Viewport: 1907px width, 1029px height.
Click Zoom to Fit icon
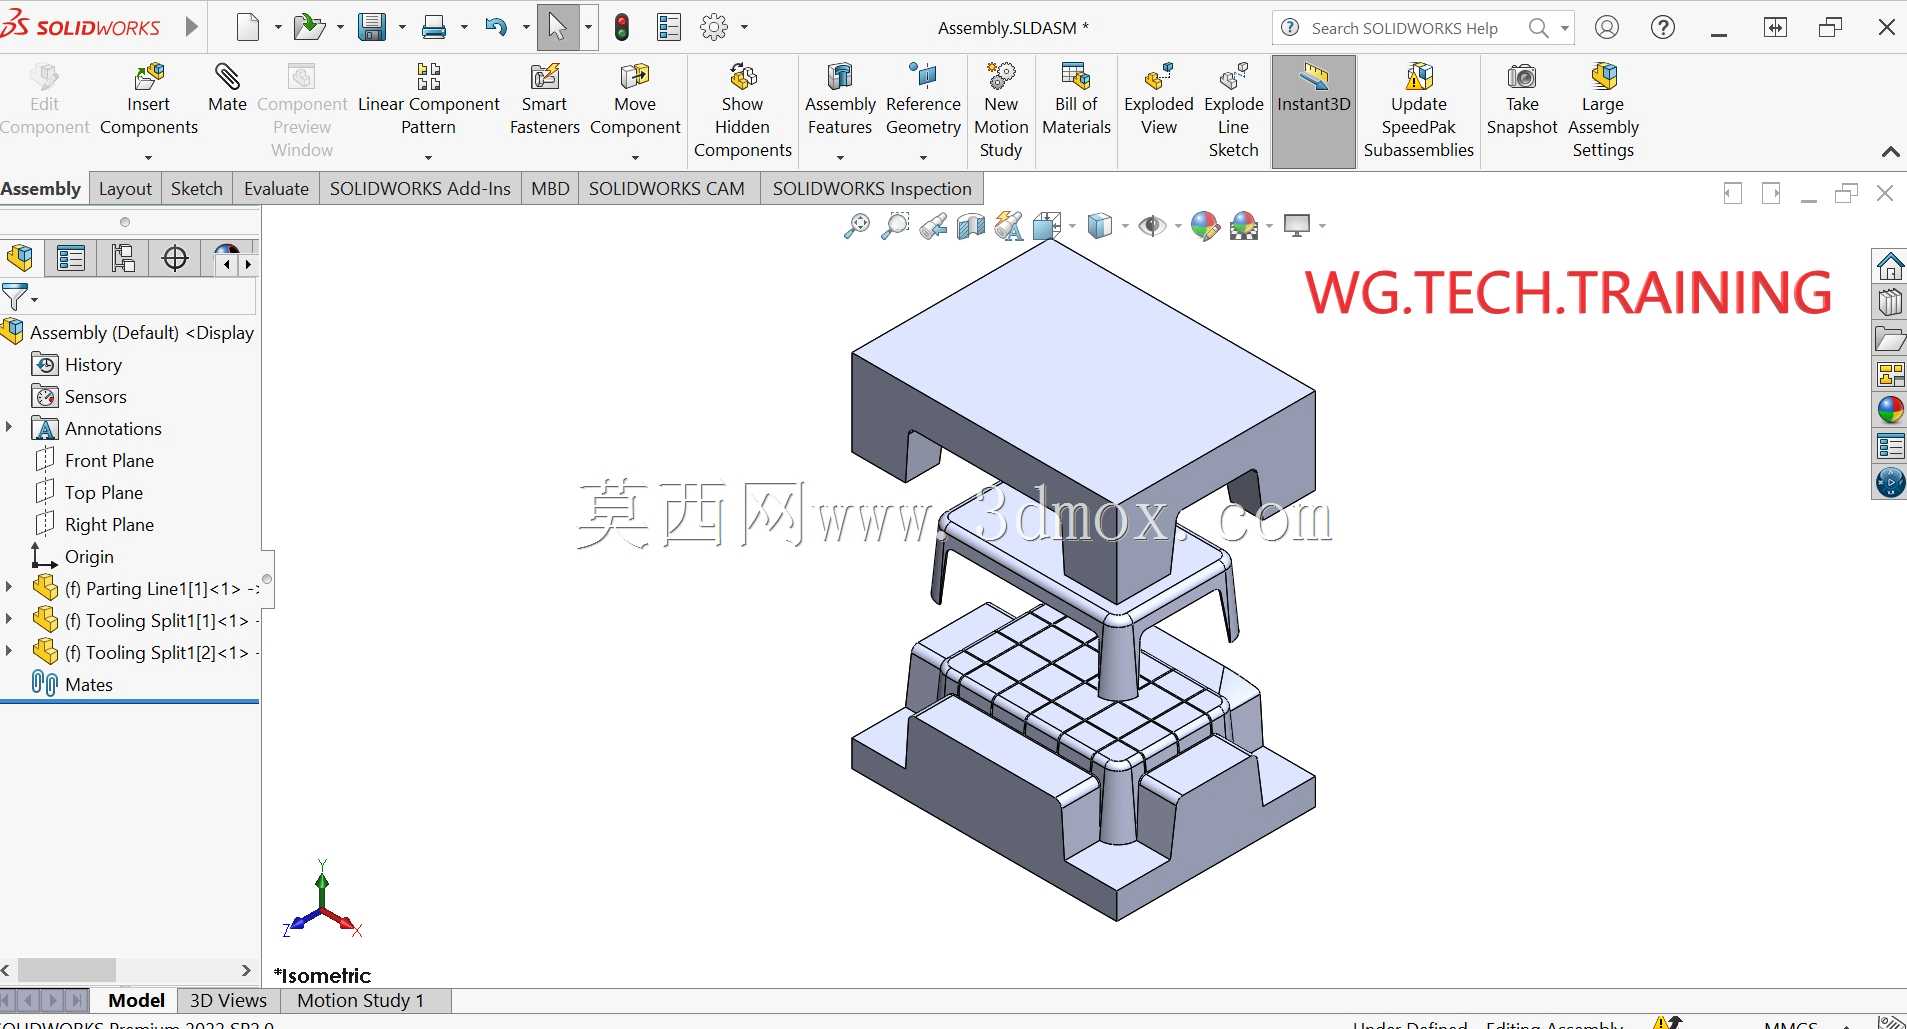[857, 226]
